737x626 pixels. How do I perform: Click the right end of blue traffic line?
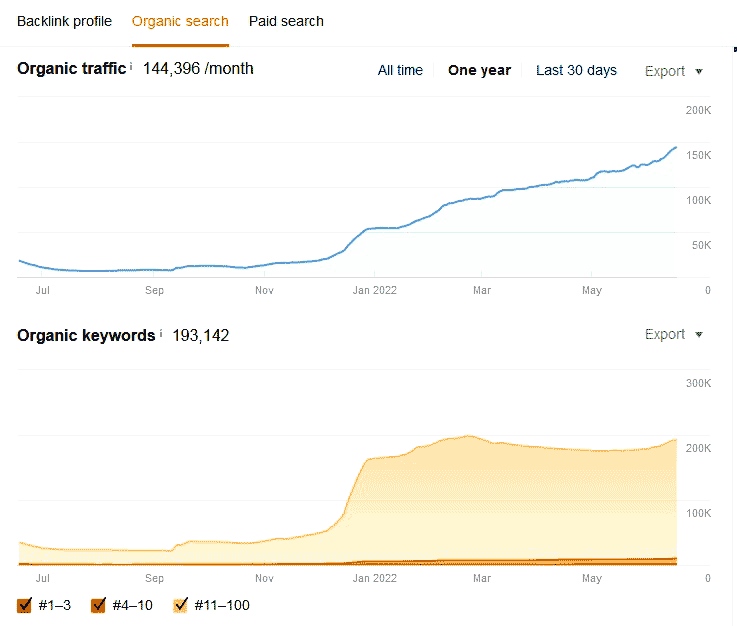pyautogui.click(x=675, y=148)
